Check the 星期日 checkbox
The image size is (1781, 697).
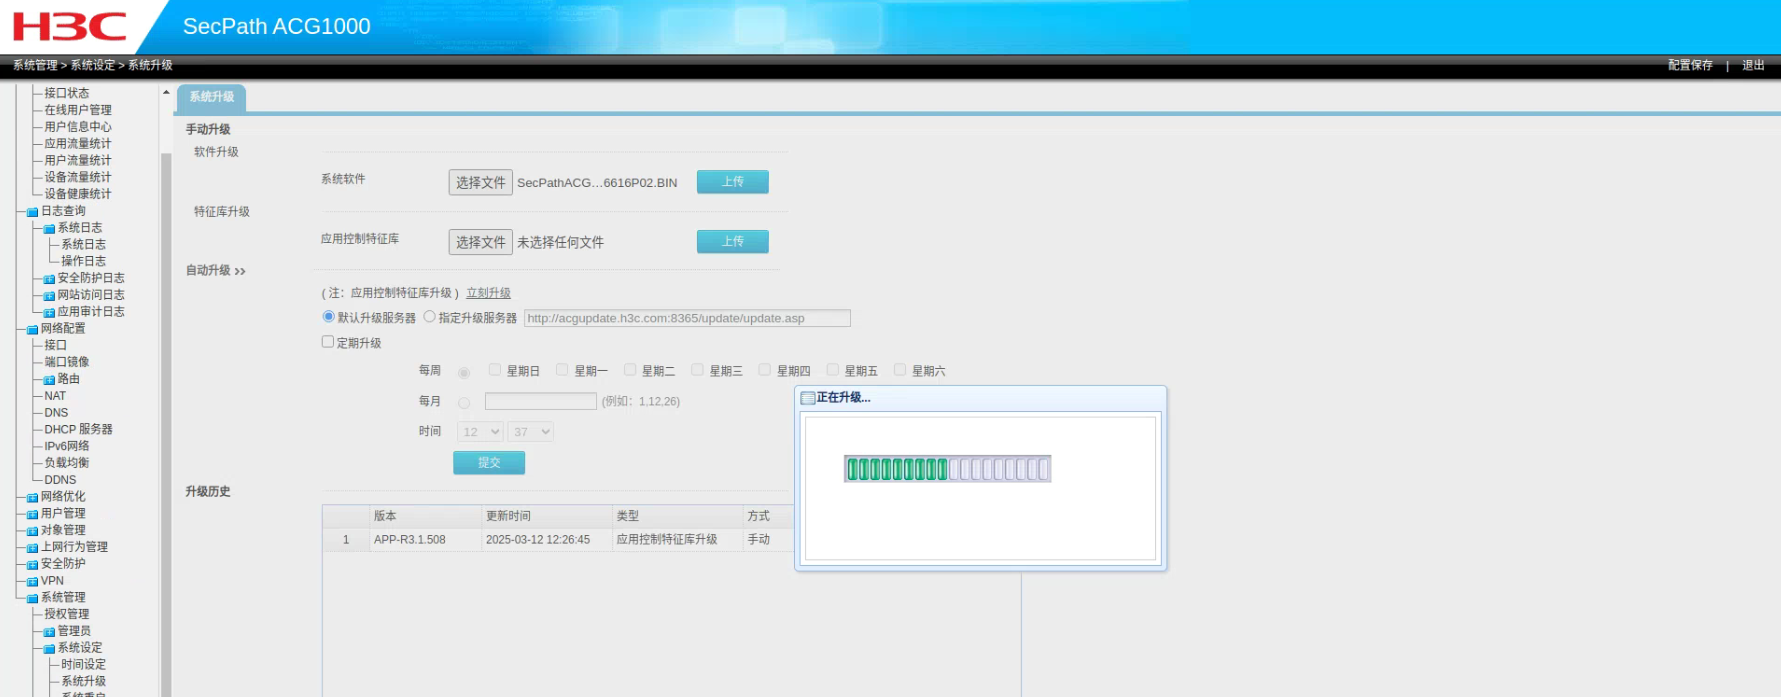click(x=495, y=370)
